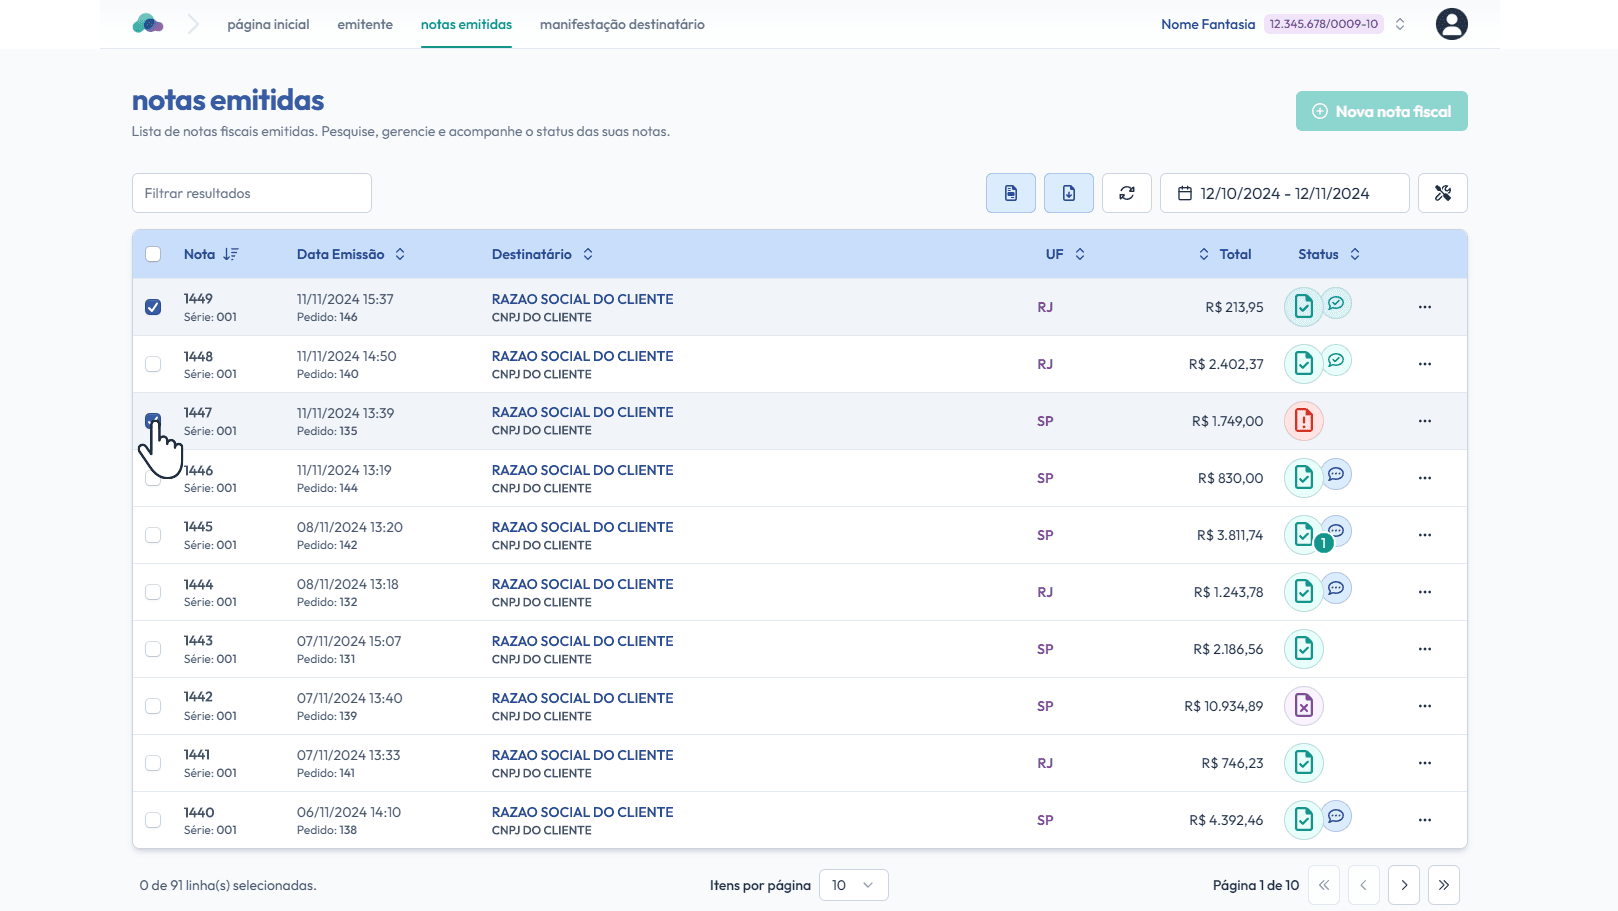Click the red error status icon on nota 1447
Image resolution: width=1618 pixels, height=911 pixels.
coord(1303,421)
